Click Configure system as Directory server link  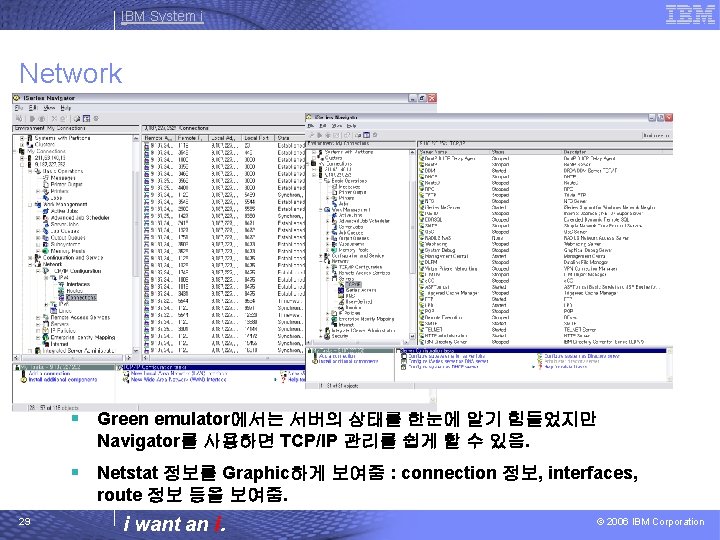(x=582, y=356)
